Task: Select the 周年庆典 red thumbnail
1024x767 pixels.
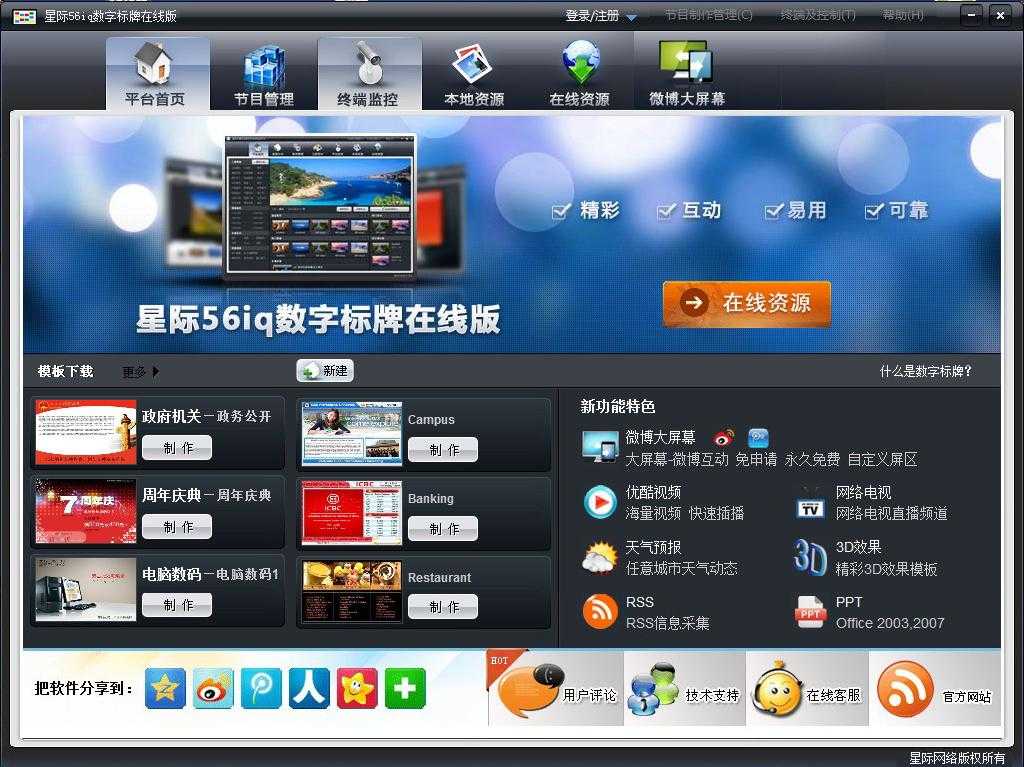Action: (x=86, y=511)
